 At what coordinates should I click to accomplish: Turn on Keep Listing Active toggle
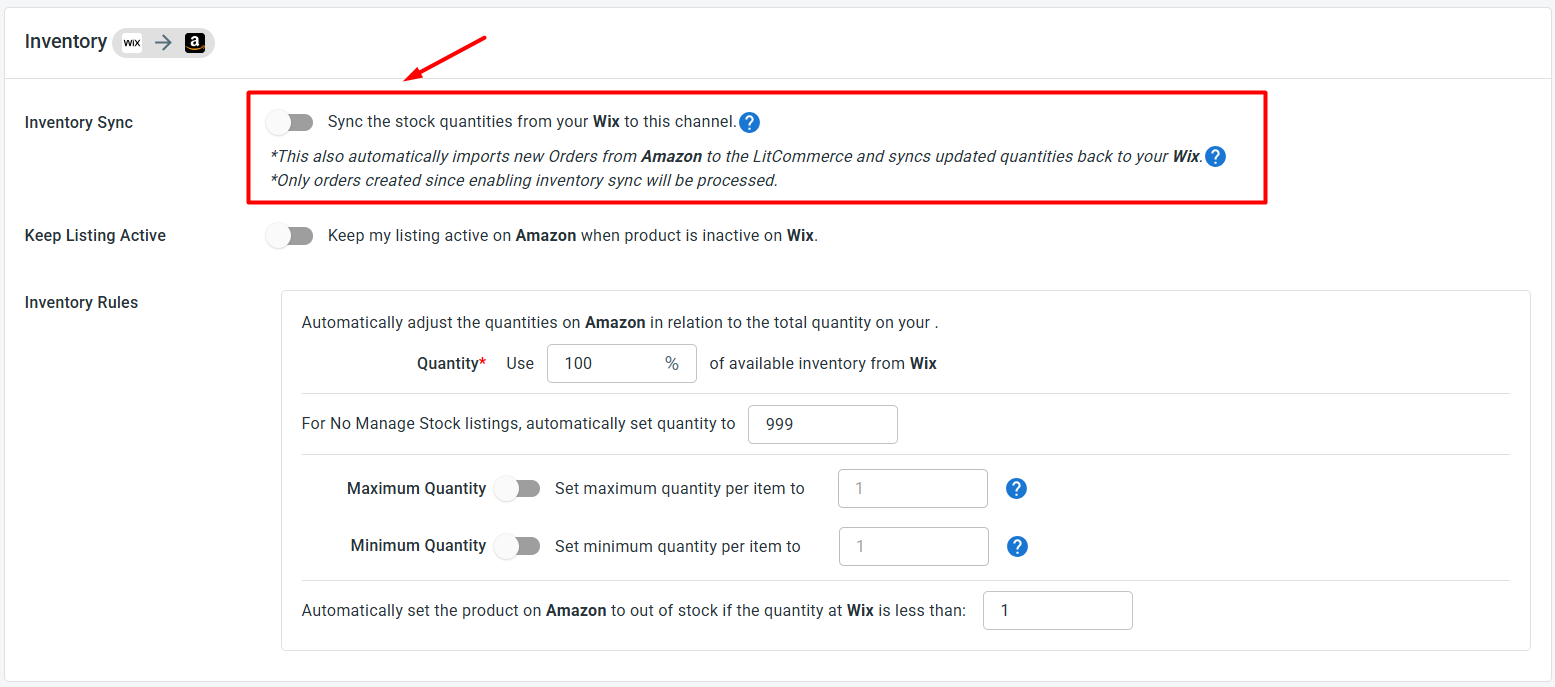pos(290,236)
